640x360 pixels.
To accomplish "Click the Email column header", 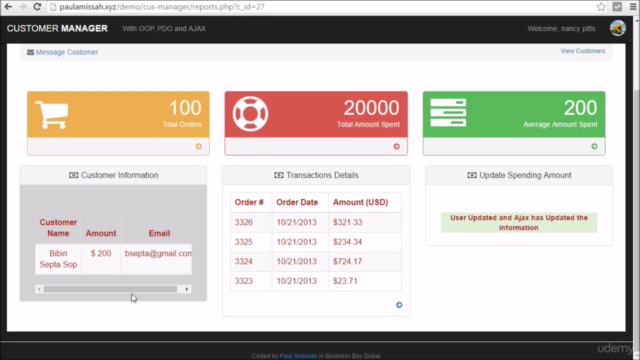I will (159, 233).
